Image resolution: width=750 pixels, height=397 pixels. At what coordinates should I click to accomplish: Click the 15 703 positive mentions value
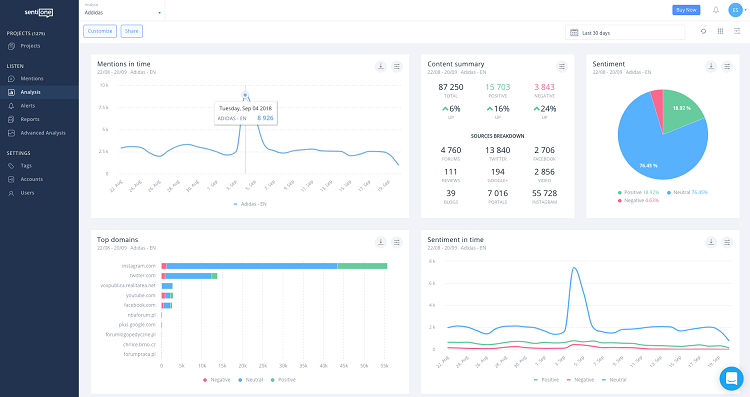tap(497, 87)
